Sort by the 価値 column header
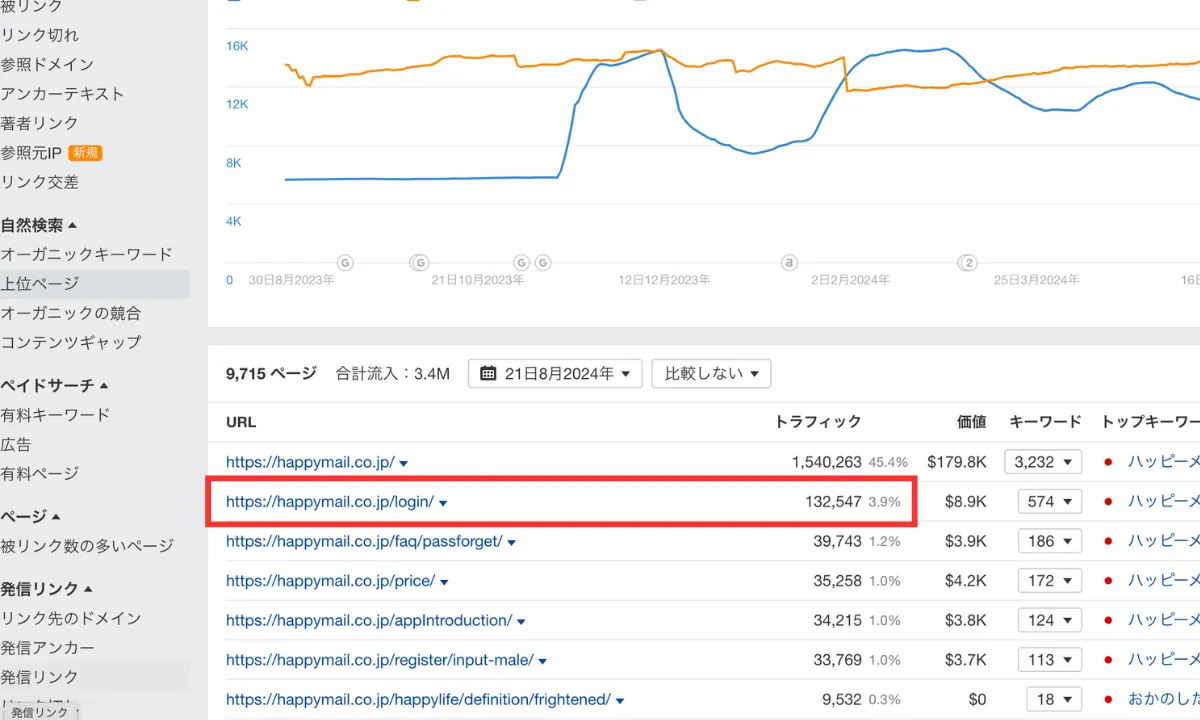Screen dimensions: 1200x720 point(972,422)
